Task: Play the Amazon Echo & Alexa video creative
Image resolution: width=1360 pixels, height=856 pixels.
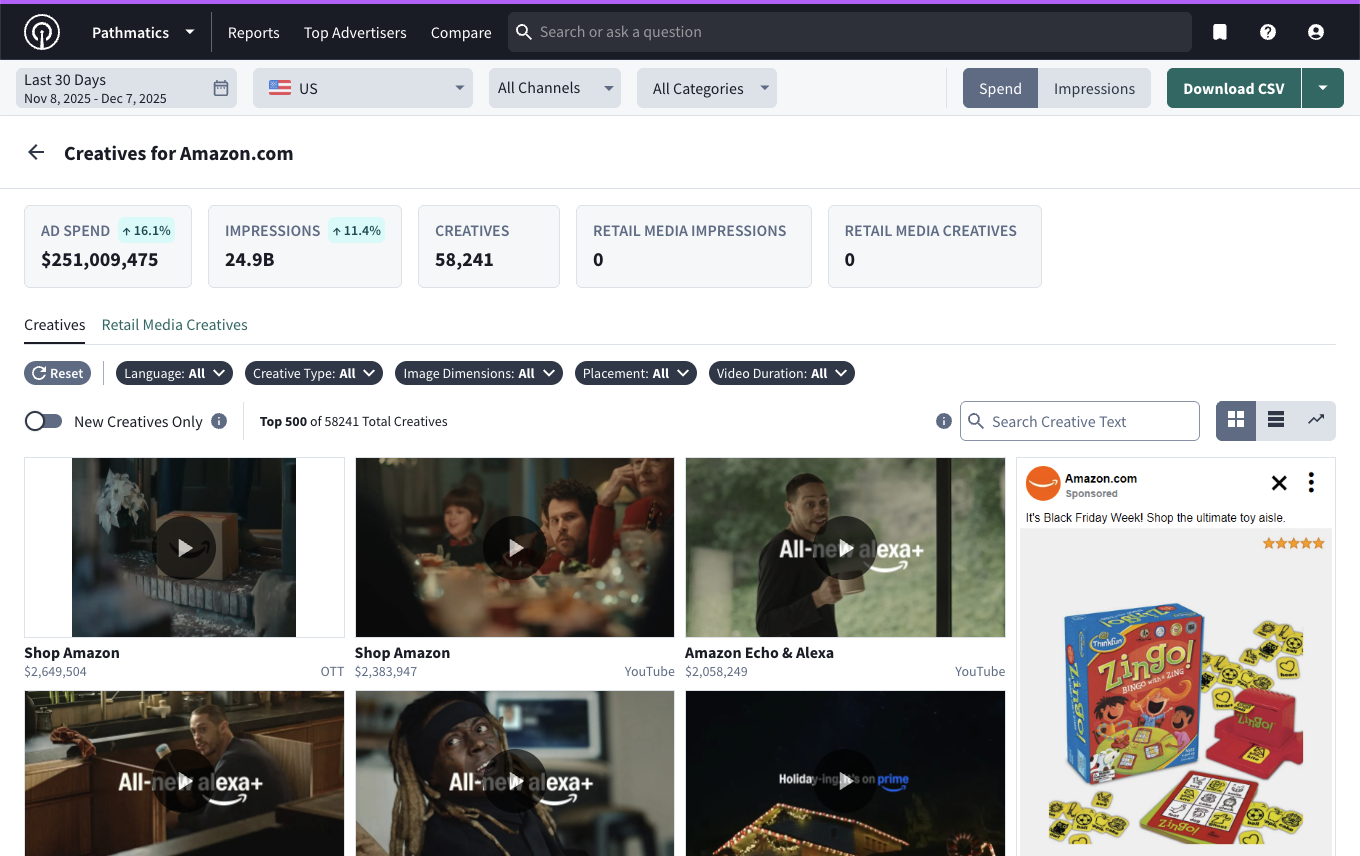Action: (x=846, y=548)
